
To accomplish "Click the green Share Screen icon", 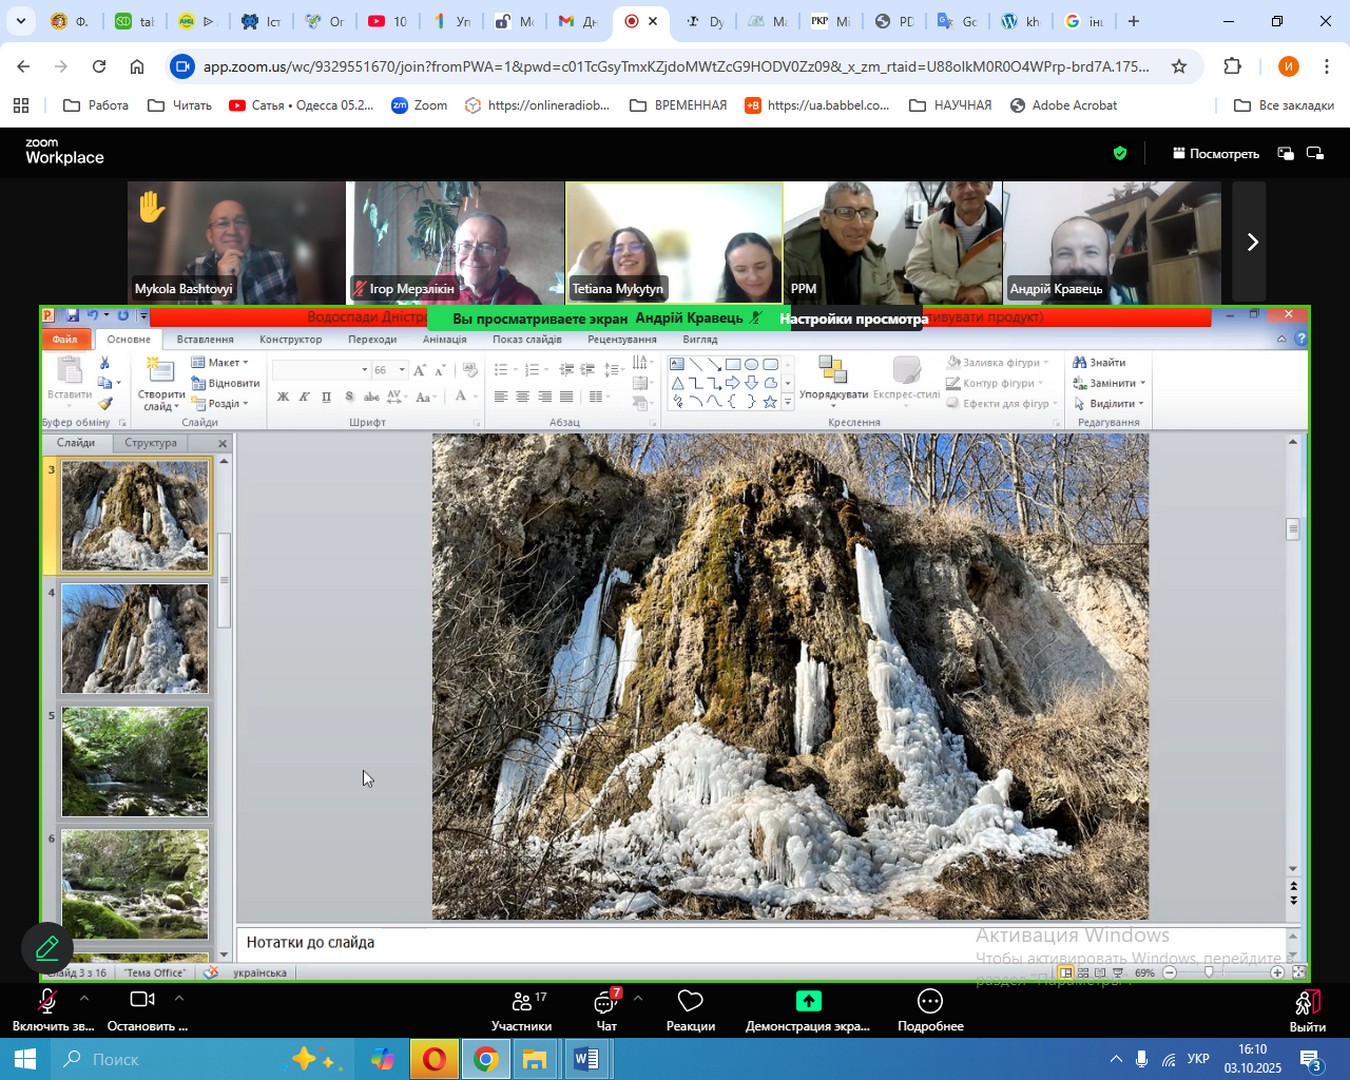I will 808,1003.
